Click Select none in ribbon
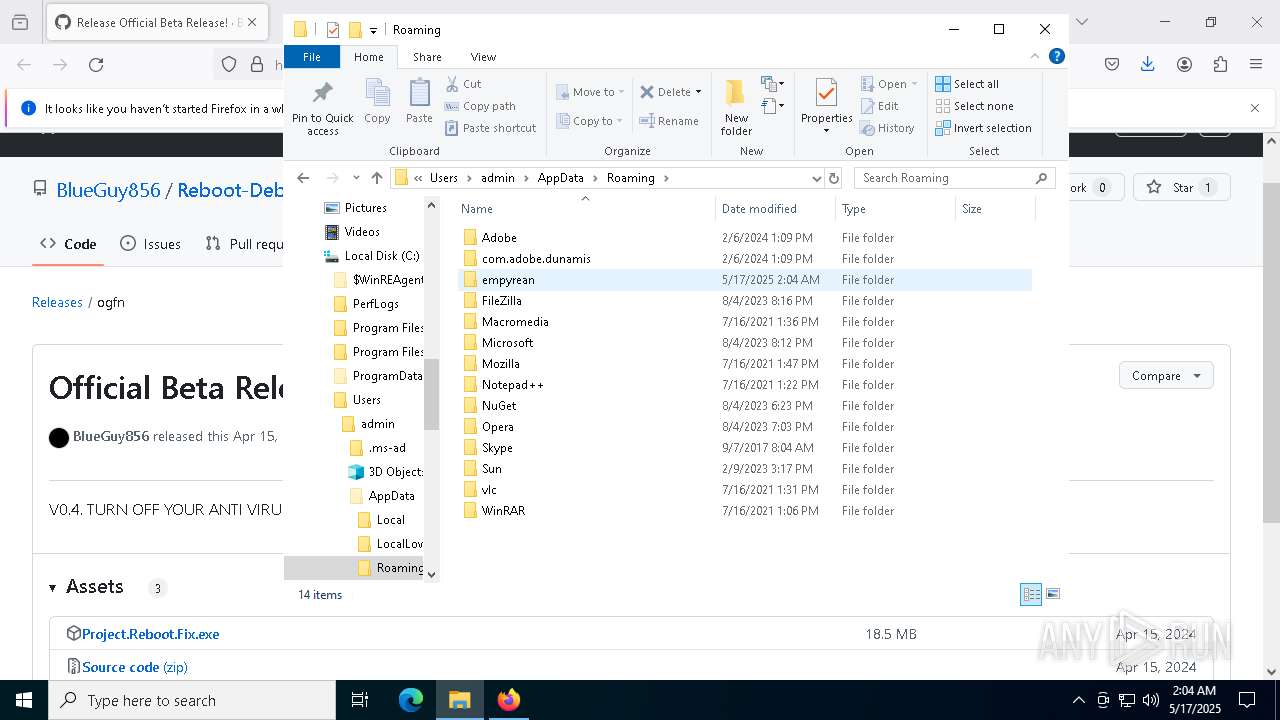 click(x=974, y=106)
